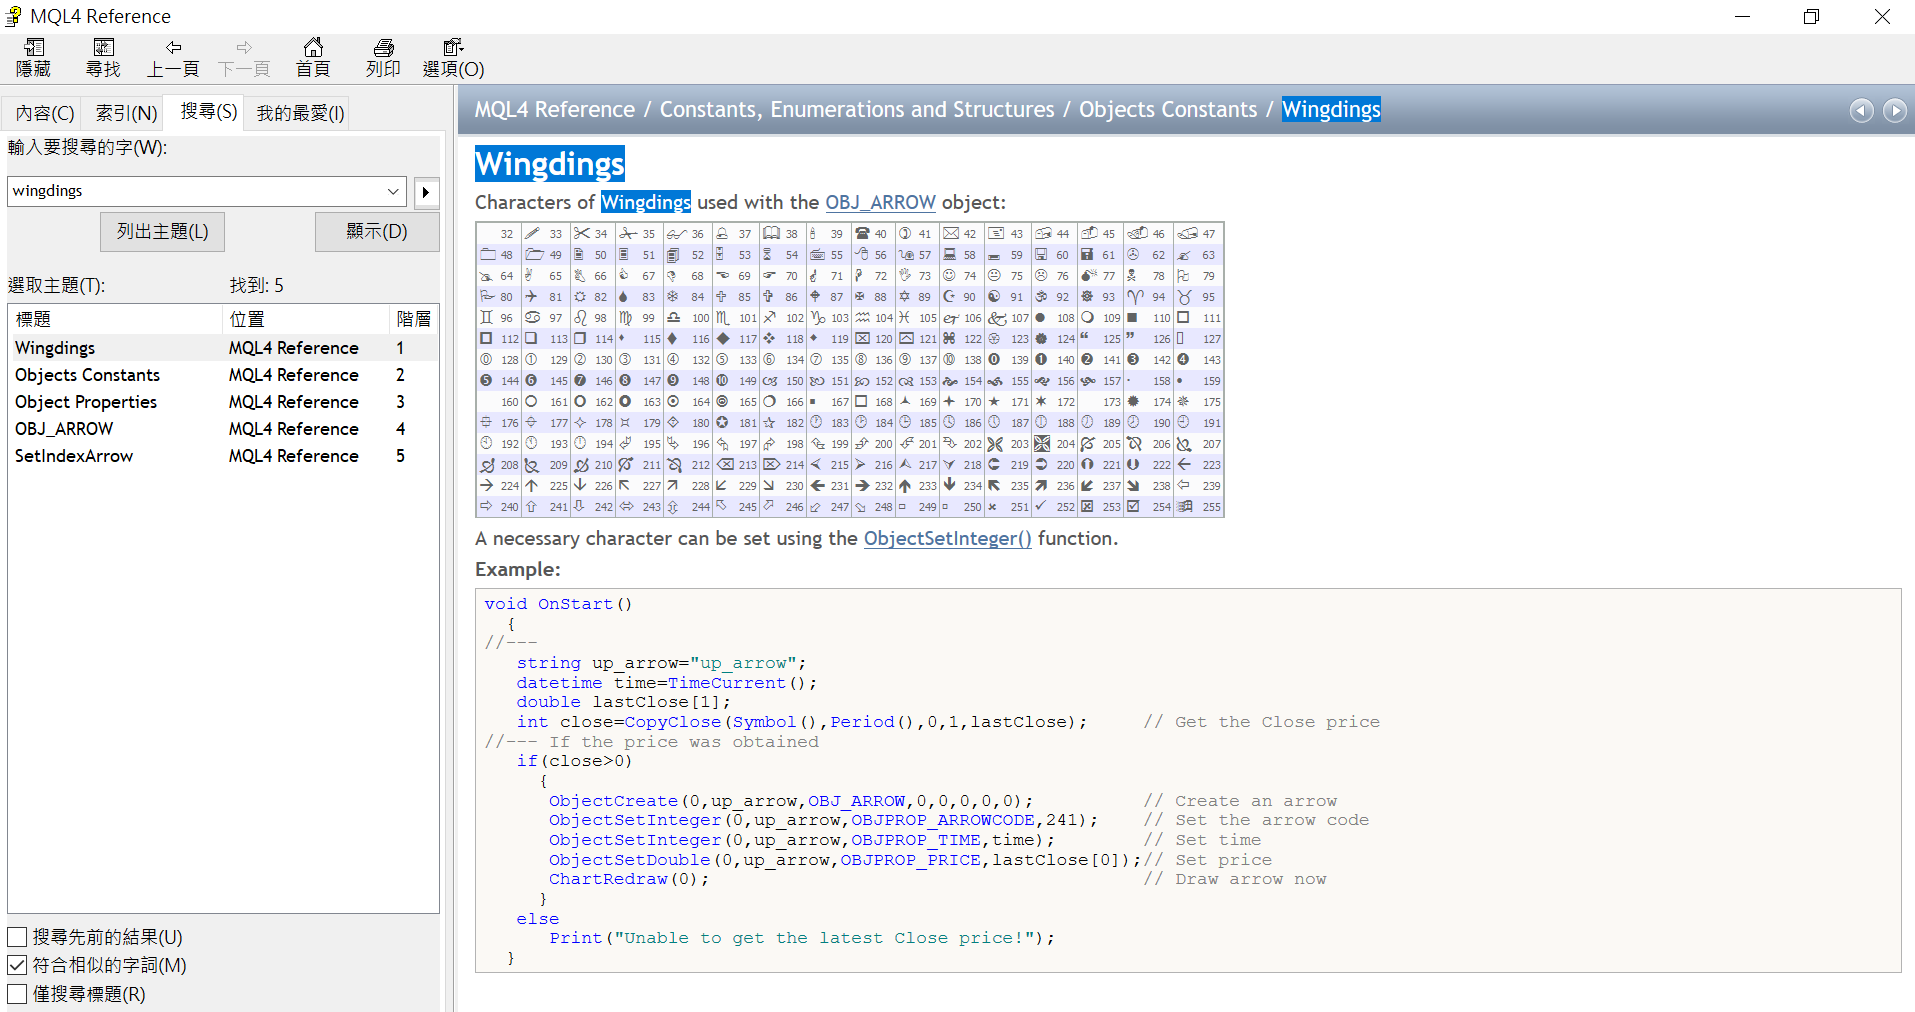Select Objects Constants topic in results
The width and height of the screenshot is (1915, 1012).
223,375
